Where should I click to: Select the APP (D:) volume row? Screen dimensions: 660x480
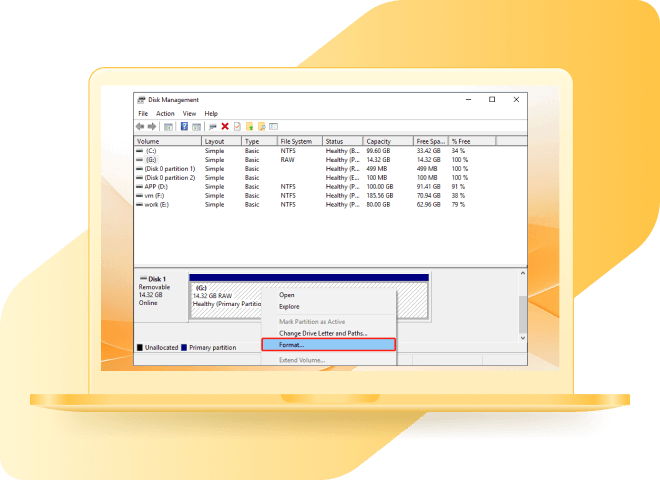(330, 187)
